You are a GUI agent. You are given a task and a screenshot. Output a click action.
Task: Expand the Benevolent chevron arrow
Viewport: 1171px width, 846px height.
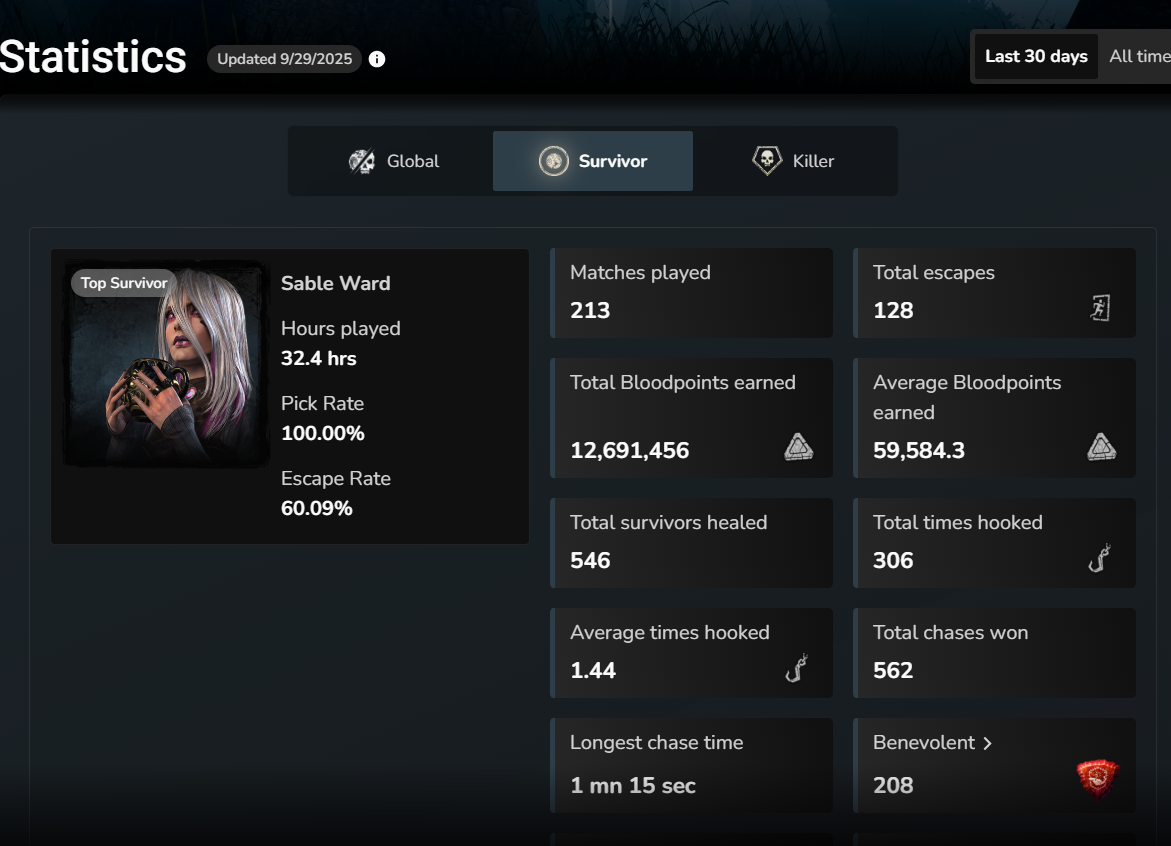pos(987,743)
